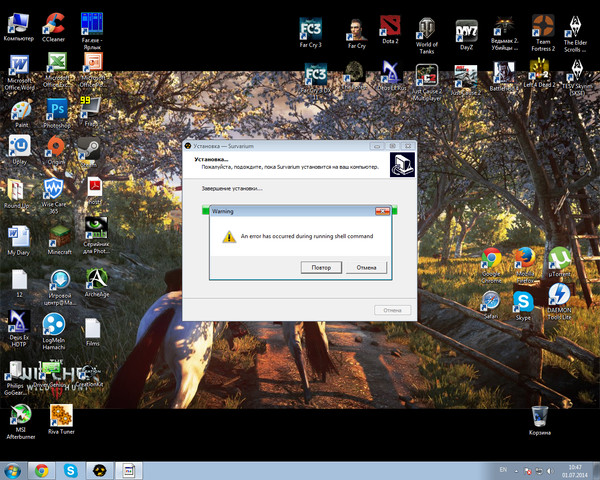Select the Fraps desktop icon
The image size is (600, 480).
tap(90, 111)
